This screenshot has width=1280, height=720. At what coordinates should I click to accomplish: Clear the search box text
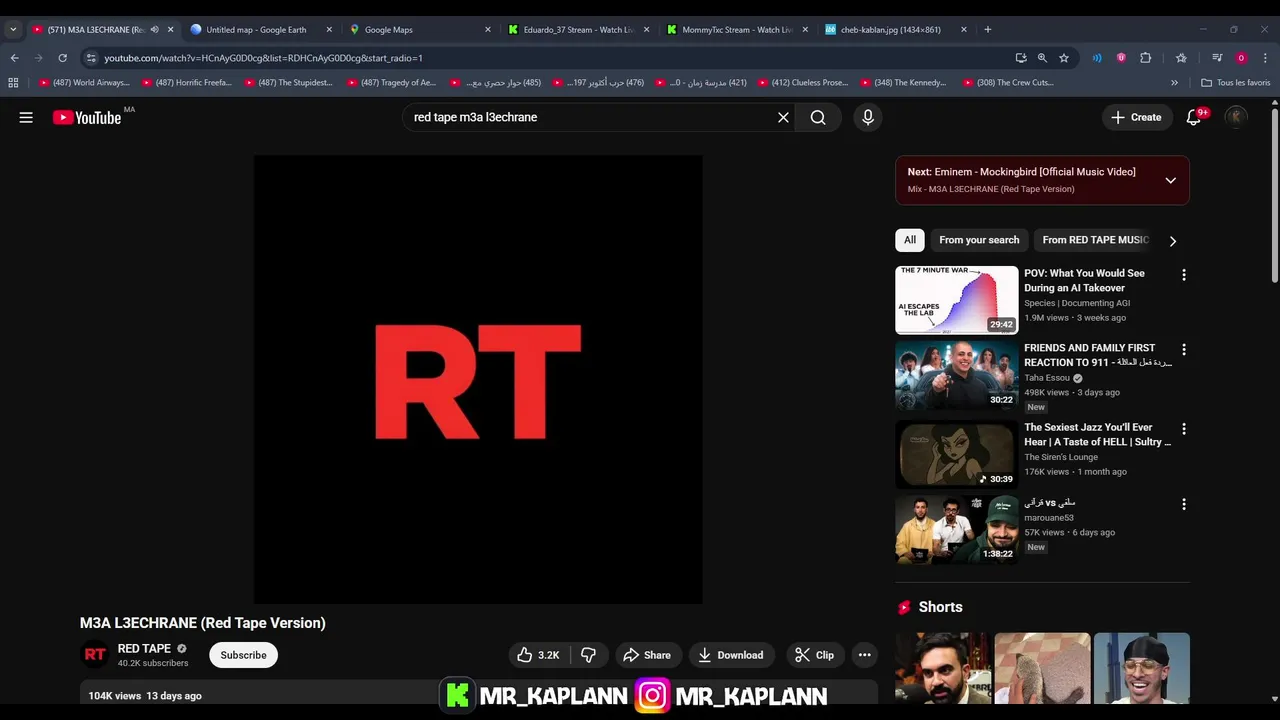point(783,117)
